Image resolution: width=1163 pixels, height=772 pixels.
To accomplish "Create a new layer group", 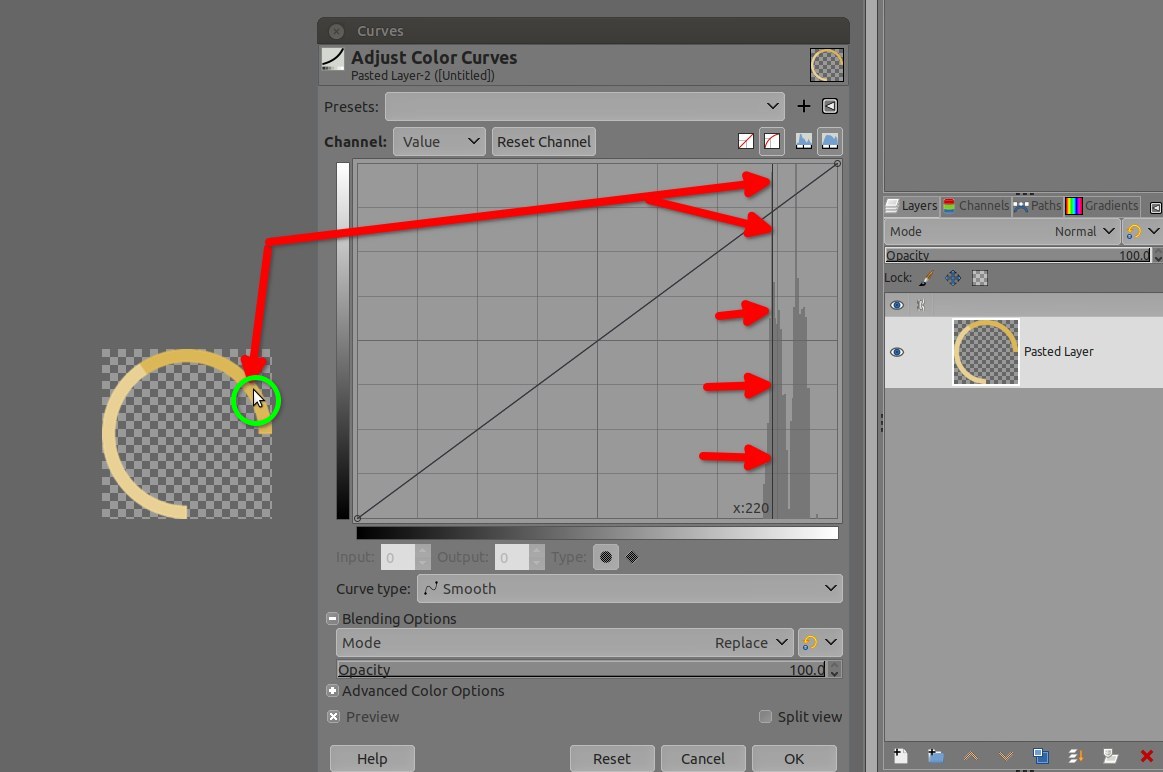I will tap(935, 756).
